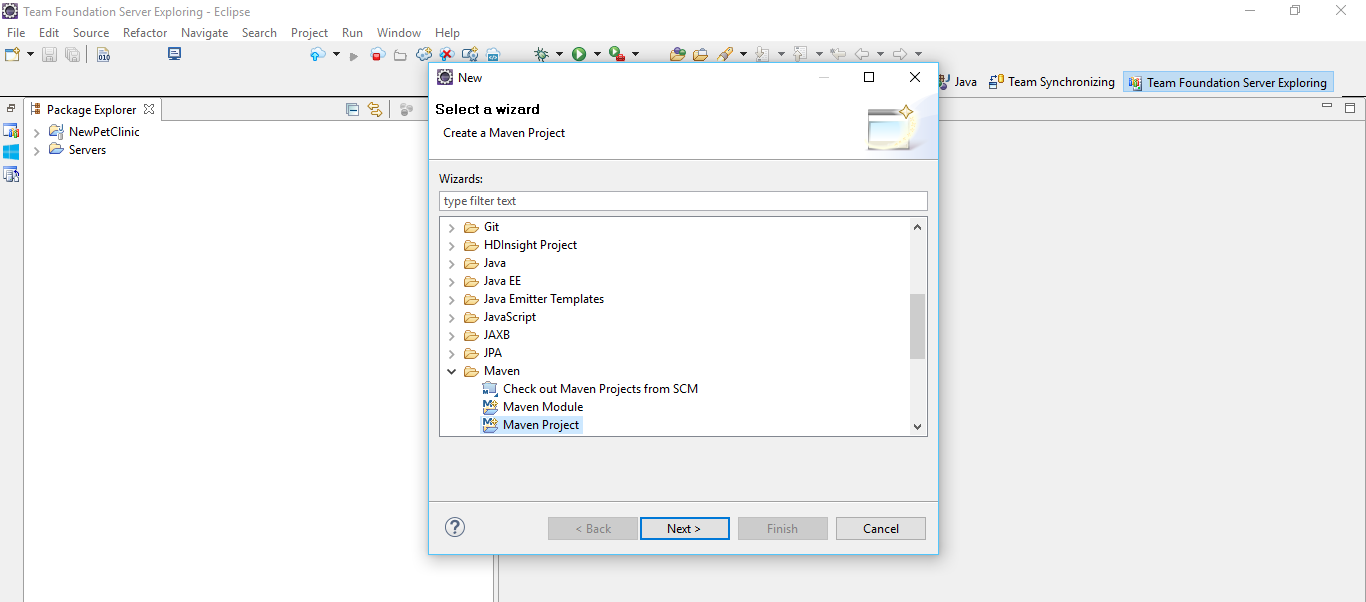Toggle Link with Editor in Package Explorer
Screen dimensions: 1366x602
(x=374, y=110)
